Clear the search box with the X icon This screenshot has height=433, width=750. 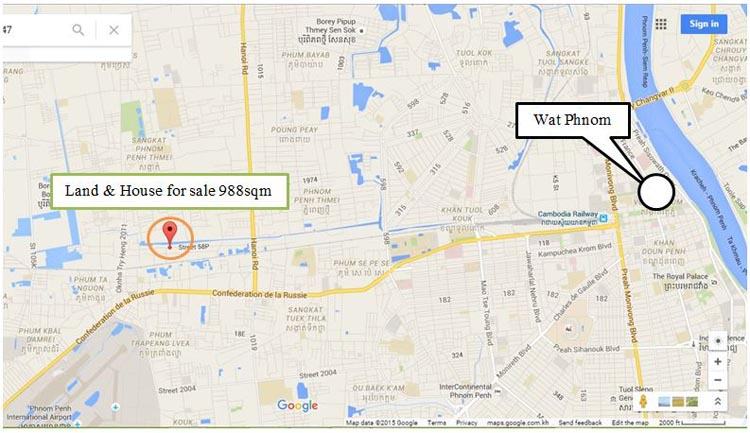coord(114,30)
